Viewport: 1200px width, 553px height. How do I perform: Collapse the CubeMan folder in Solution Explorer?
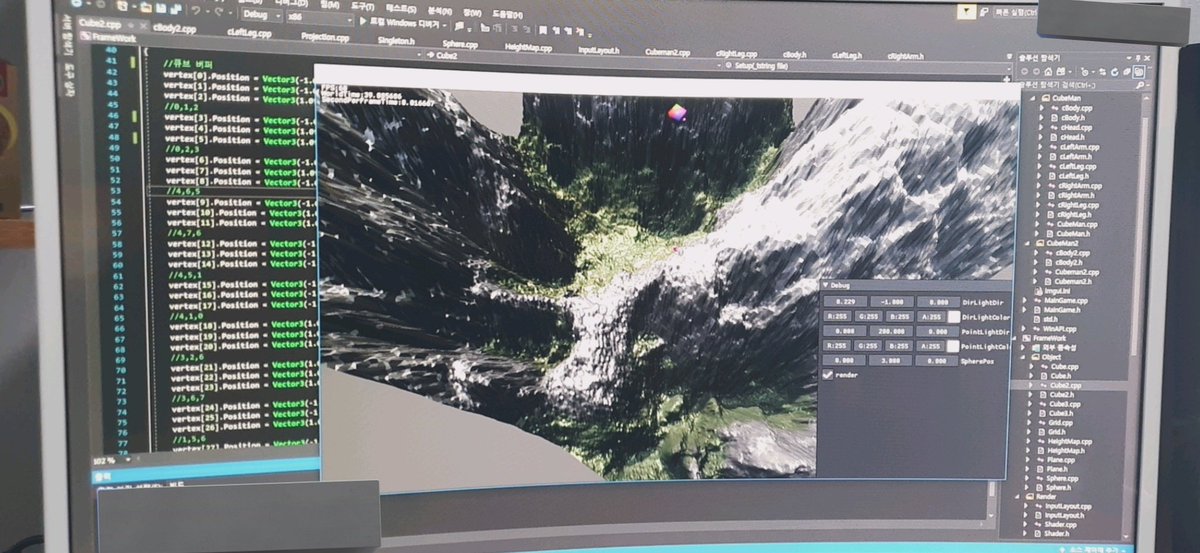pyautogui.click(x=1033, y=97)
